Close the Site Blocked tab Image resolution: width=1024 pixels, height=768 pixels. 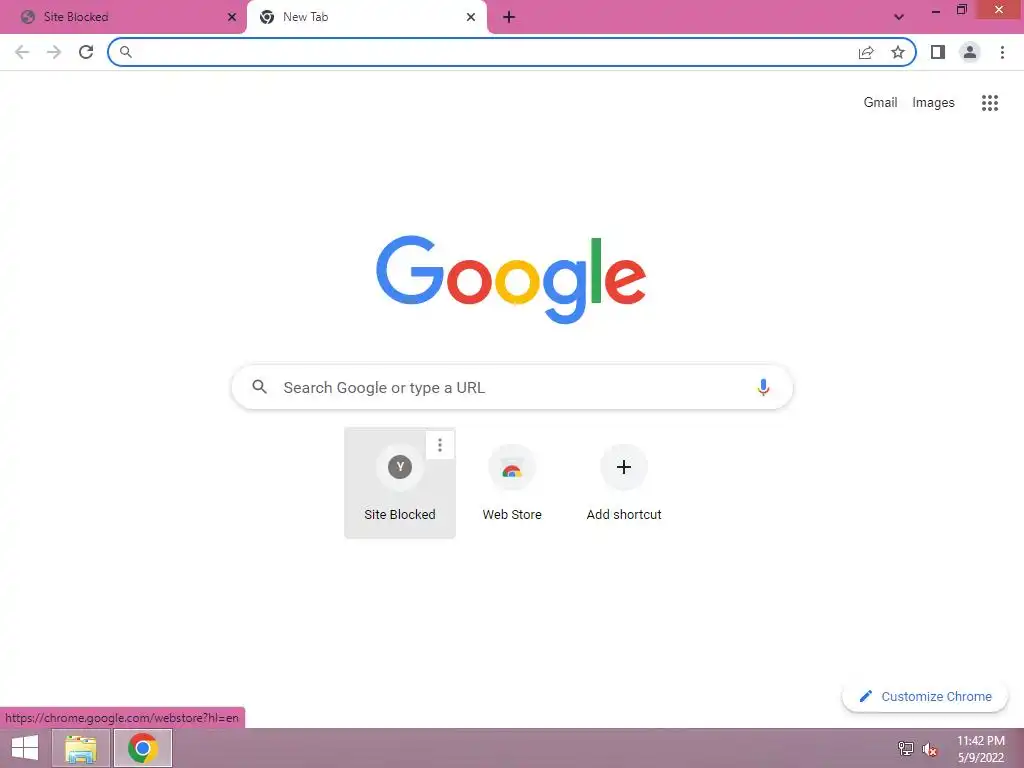pyautogui.click(x=232, y=17)
